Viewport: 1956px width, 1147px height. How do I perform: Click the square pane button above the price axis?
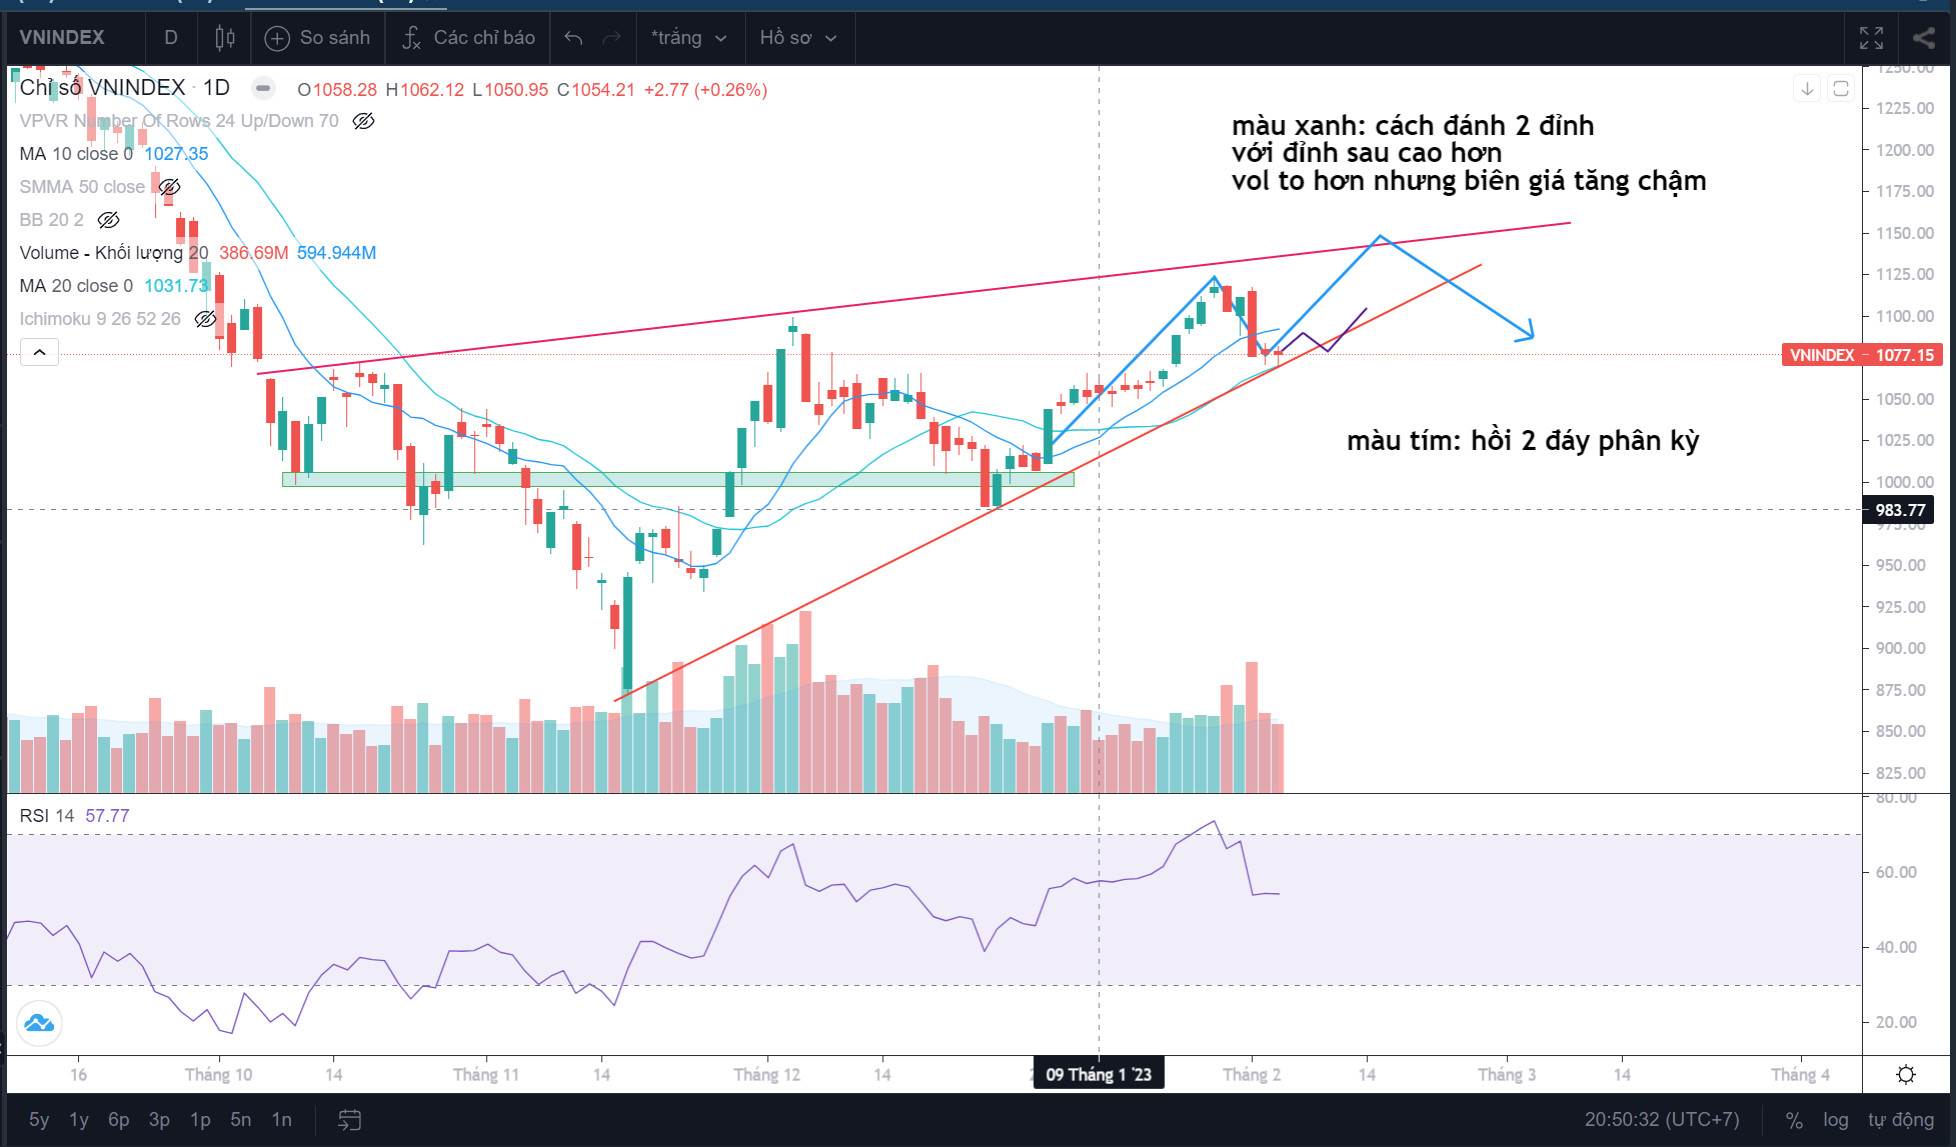point(1840,89)
